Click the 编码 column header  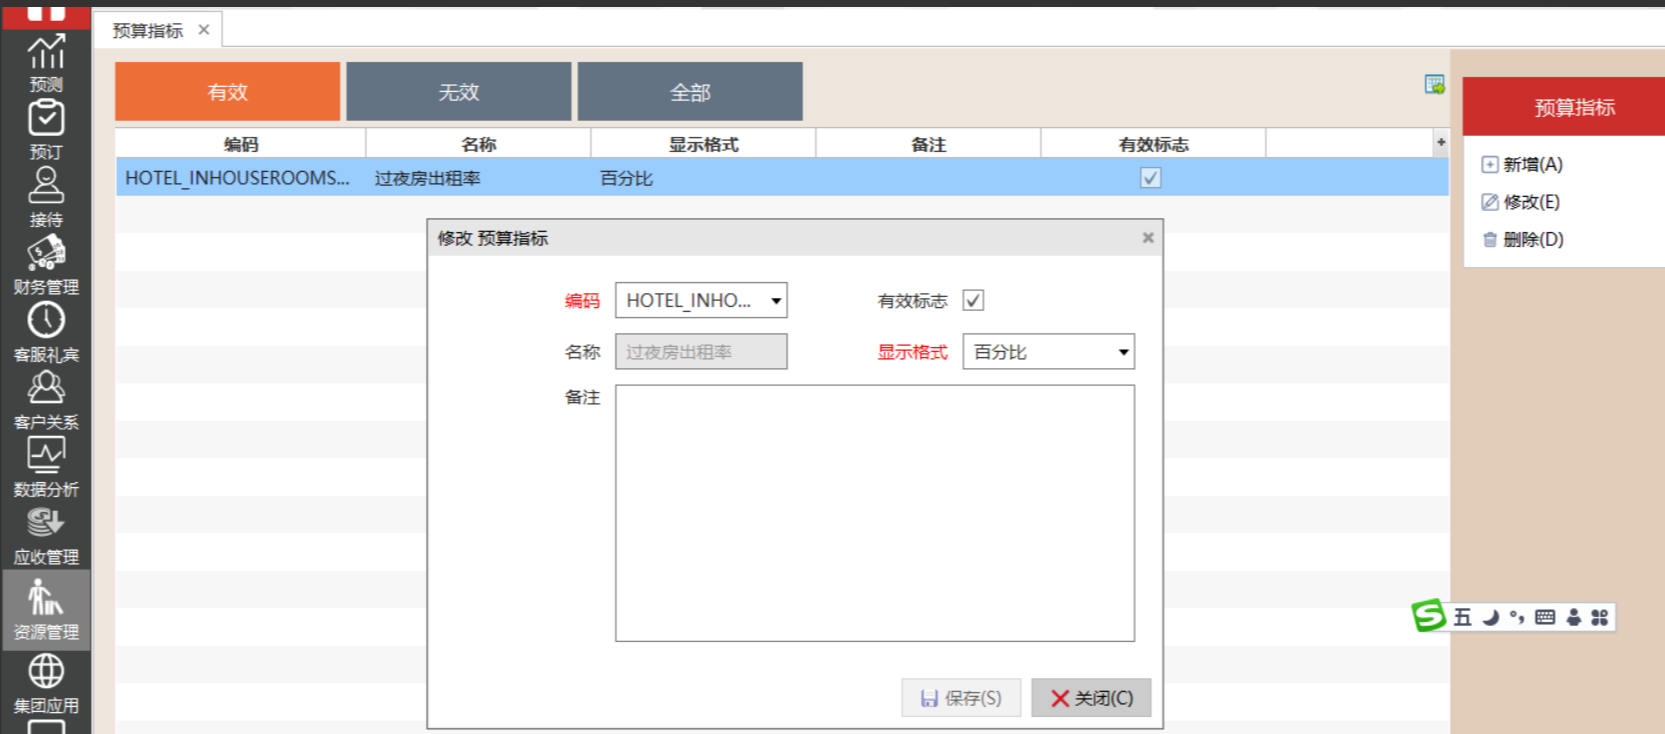click(241, 144)
